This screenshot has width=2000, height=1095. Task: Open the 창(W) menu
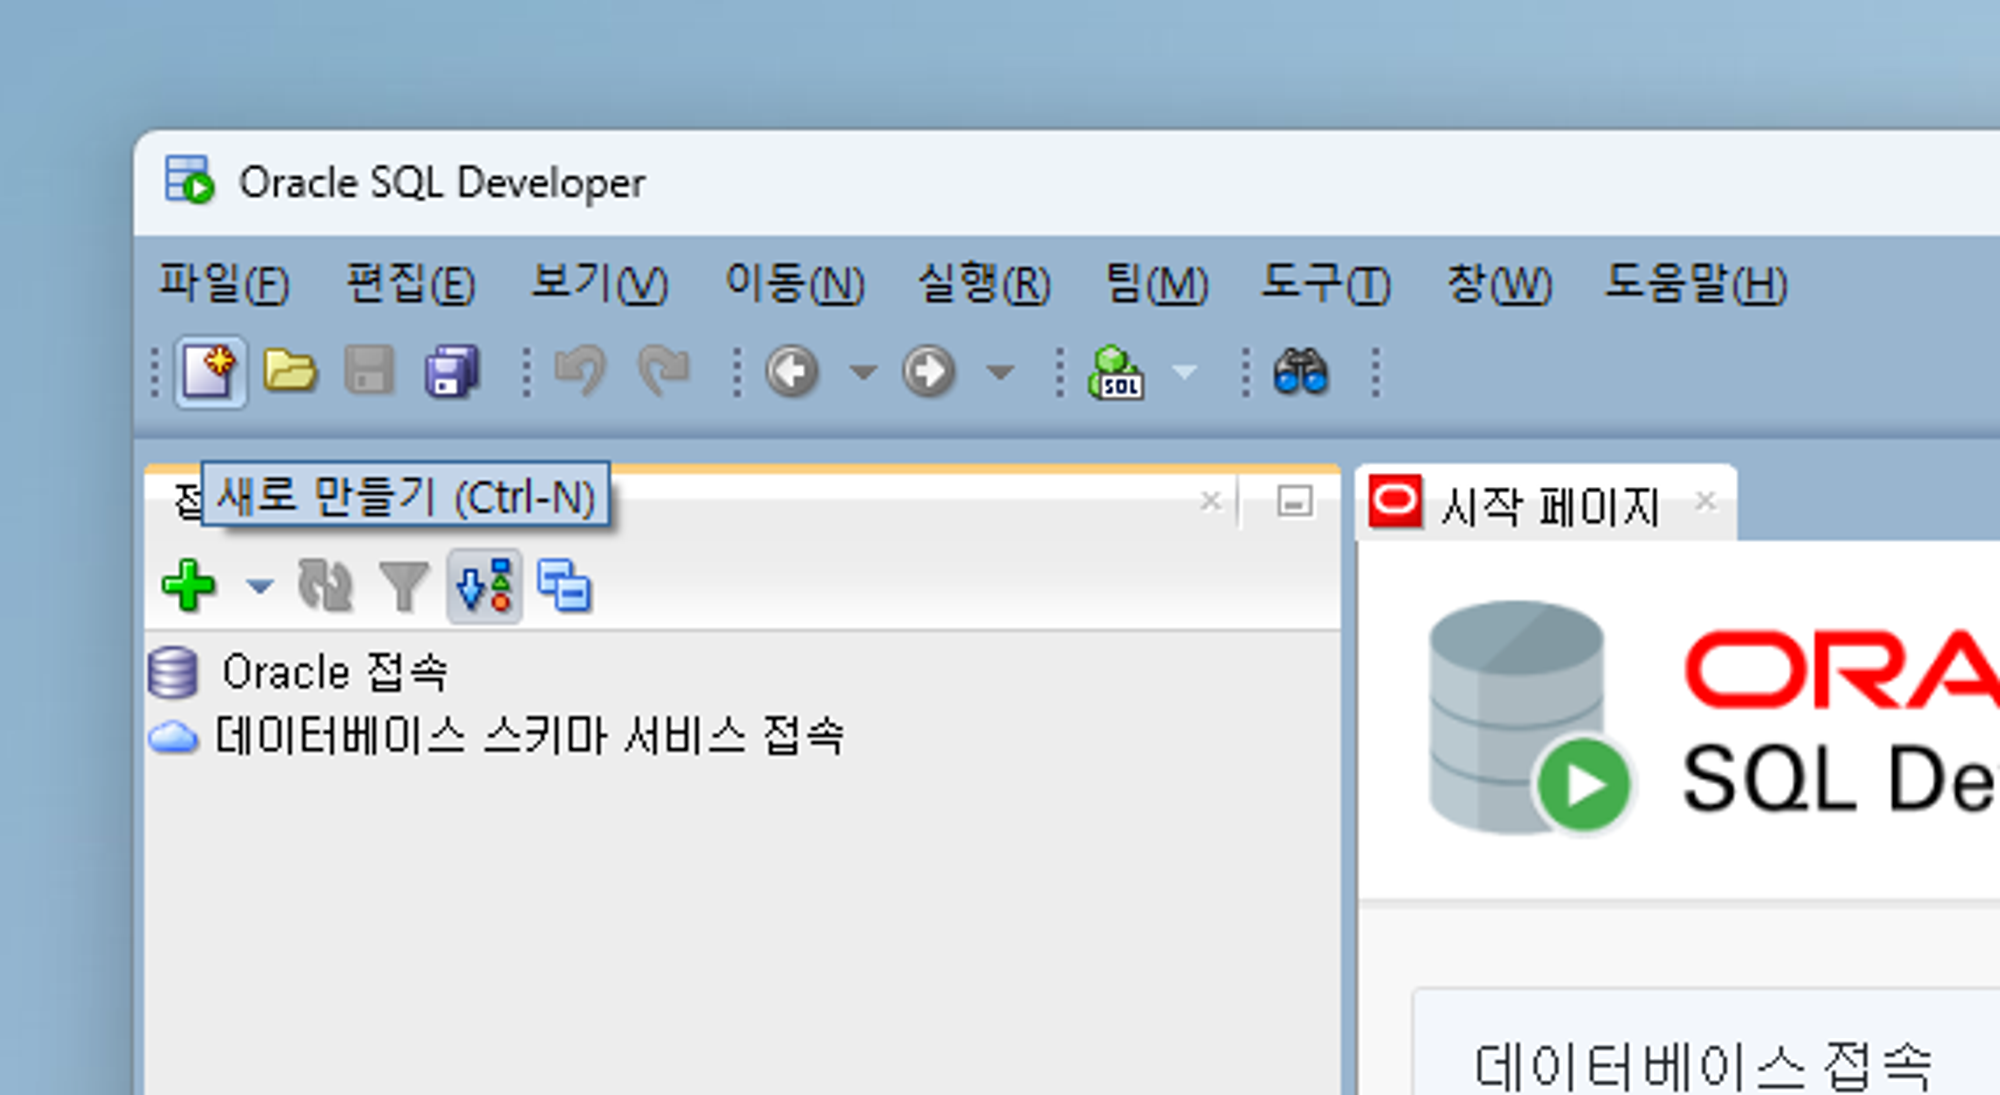pos(1499,284)
